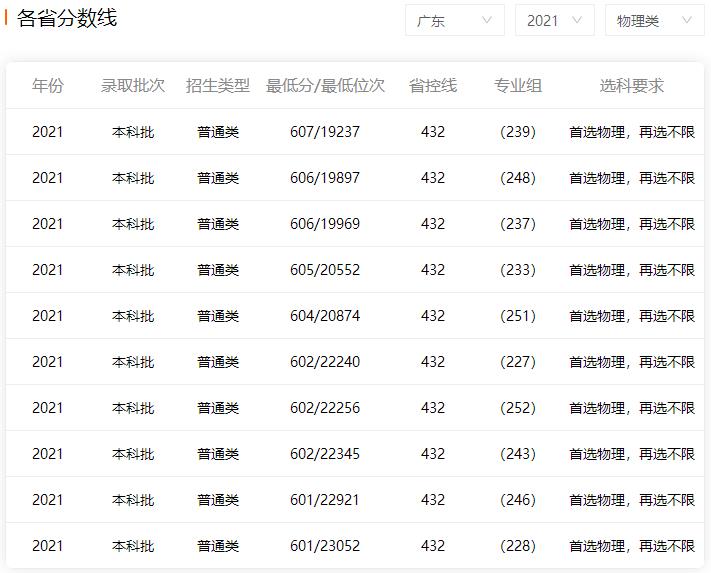Click the 选科要求 column header
711x573 pixels.
click(x=631, y=86)
